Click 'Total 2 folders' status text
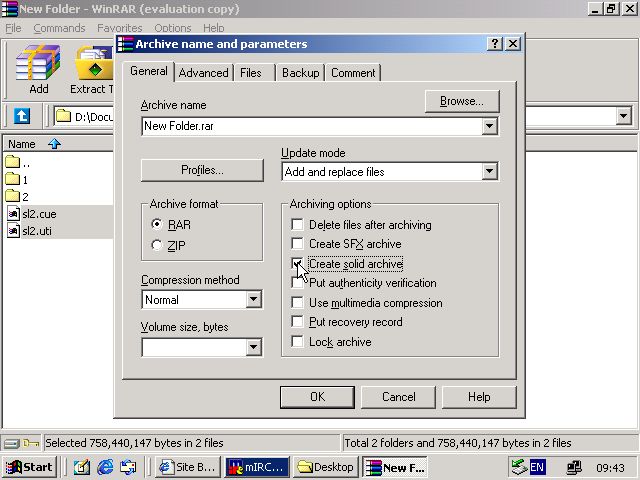 click(x=458, y=443)
